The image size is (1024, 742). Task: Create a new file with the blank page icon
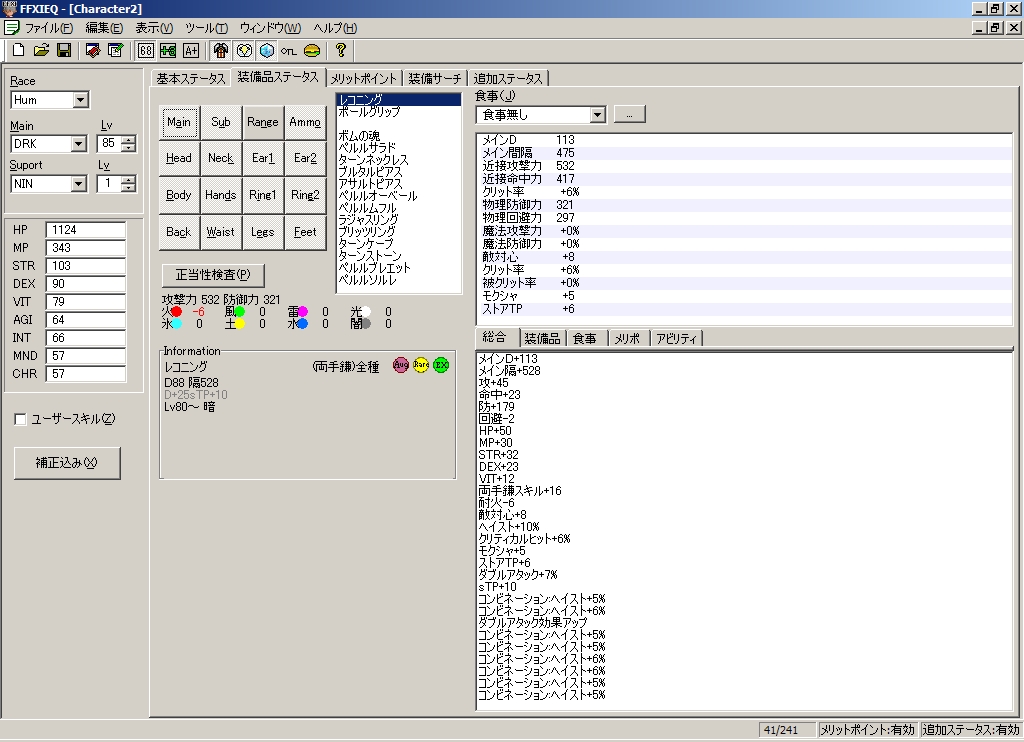19,50
